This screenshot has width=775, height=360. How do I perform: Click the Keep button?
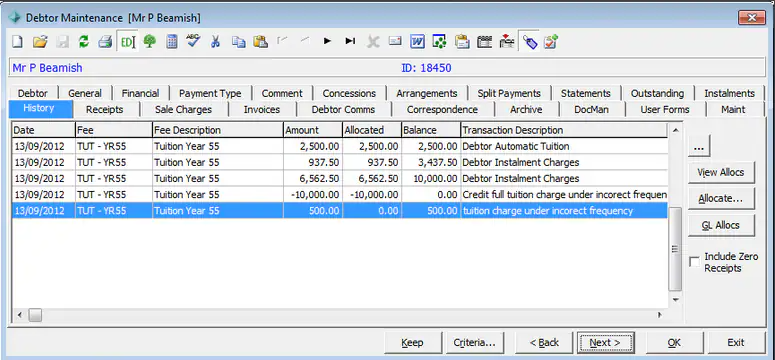click(412, 342)
